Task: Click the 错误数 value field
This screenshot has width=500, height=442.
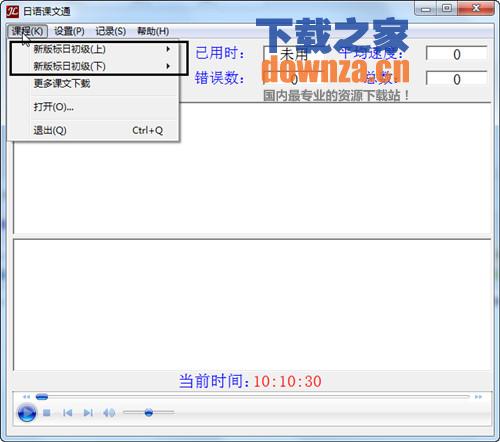Action: (x=293, y=79)
